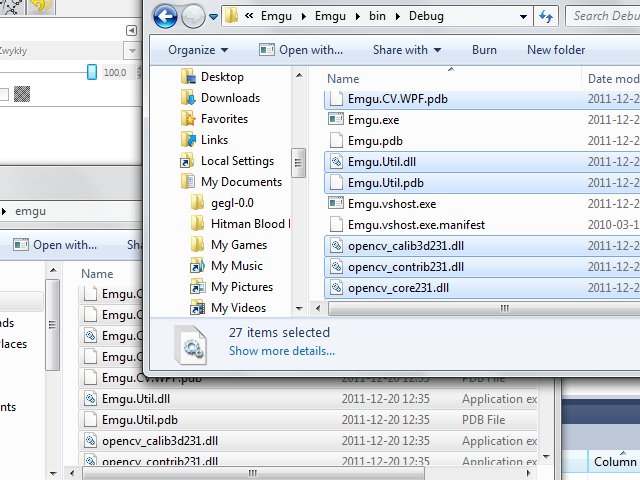Select the opencv_calib3d231.dll icon in the Debug window
Viewport: 640px width, 480px height.
[x=336, y=246]
